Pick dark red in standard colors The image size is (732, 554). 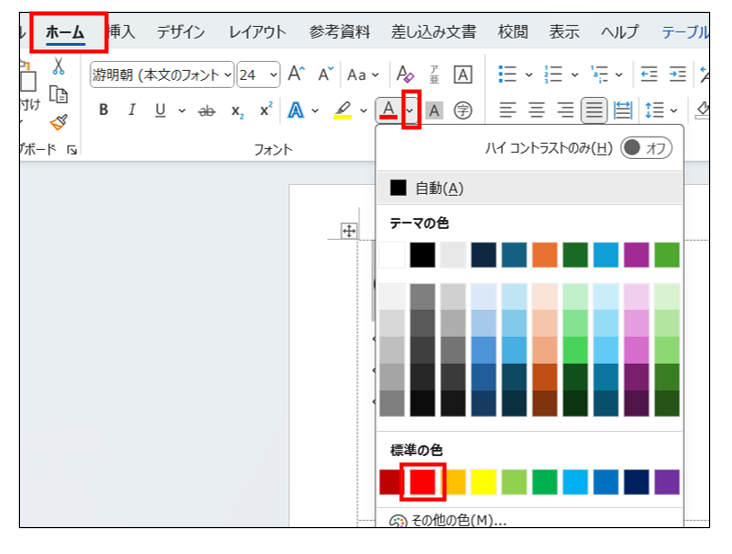[390, 482]
